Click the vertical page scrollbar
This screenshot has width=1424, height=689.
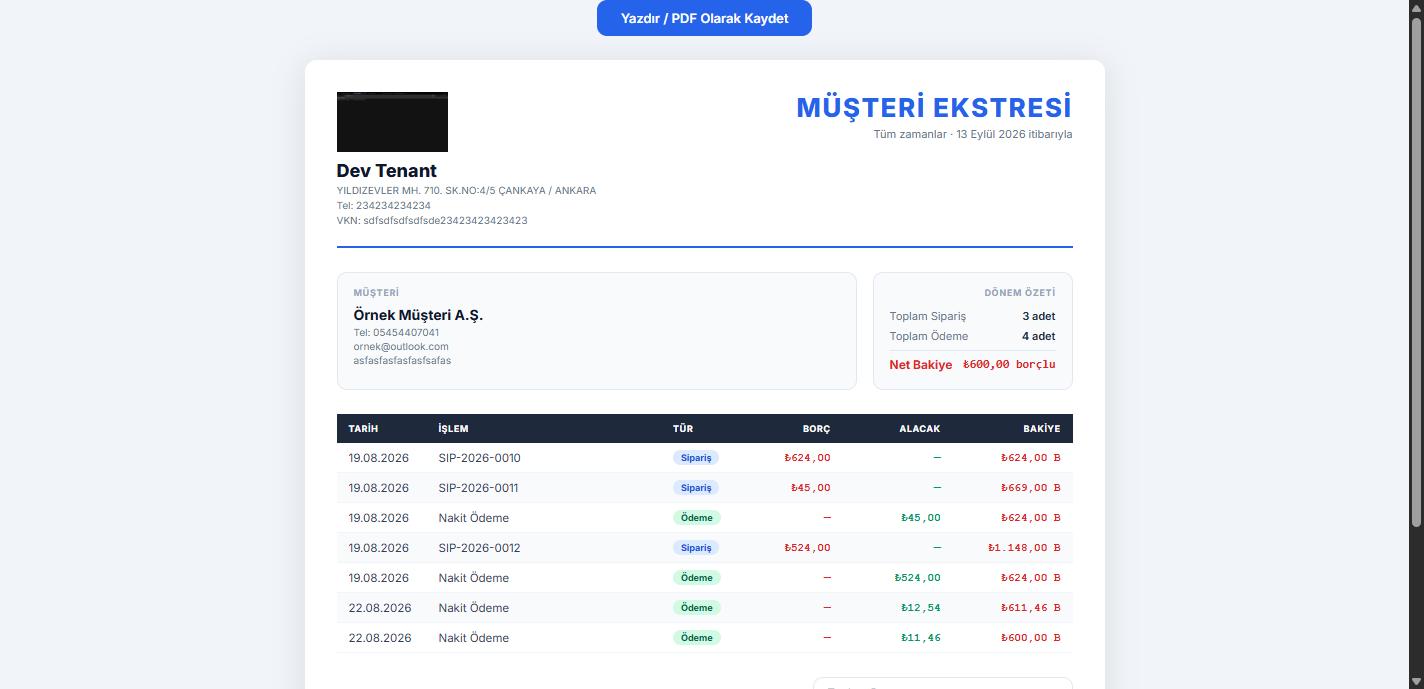1416,344
